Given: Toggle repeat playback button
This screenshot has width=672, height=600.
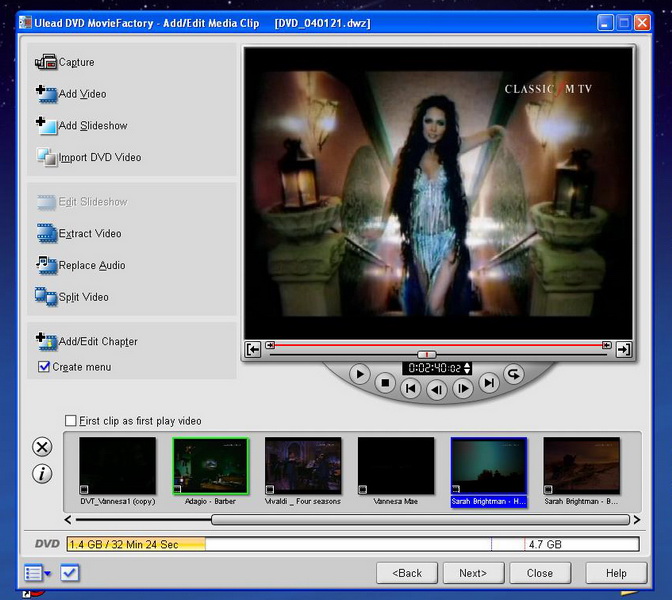Looking at the screenshot, I should [513, 374].
